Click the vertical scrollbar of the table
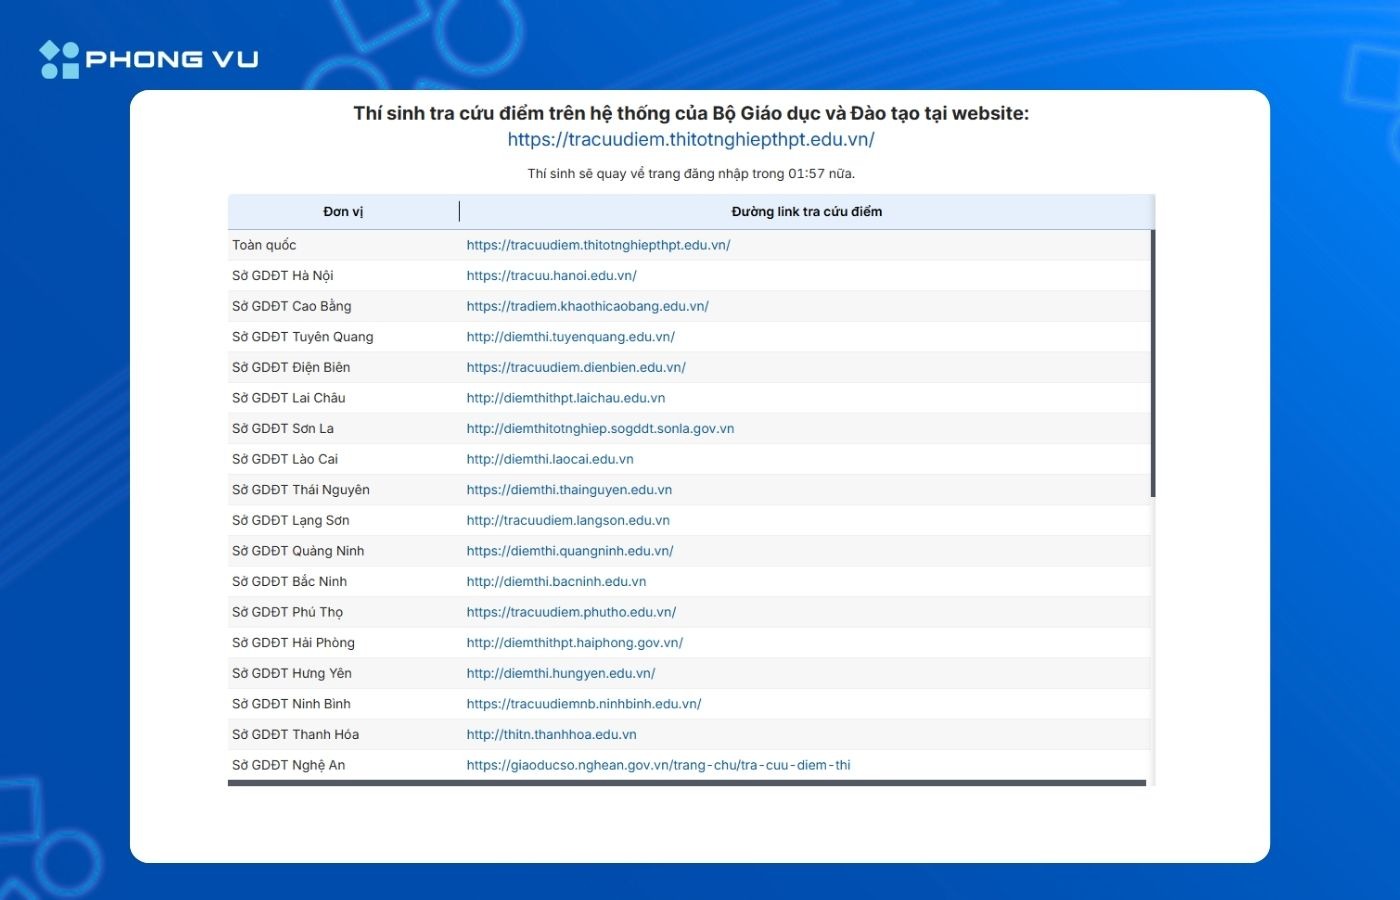This screenshot has width=1400, height=900. (x=1153, y=363)
